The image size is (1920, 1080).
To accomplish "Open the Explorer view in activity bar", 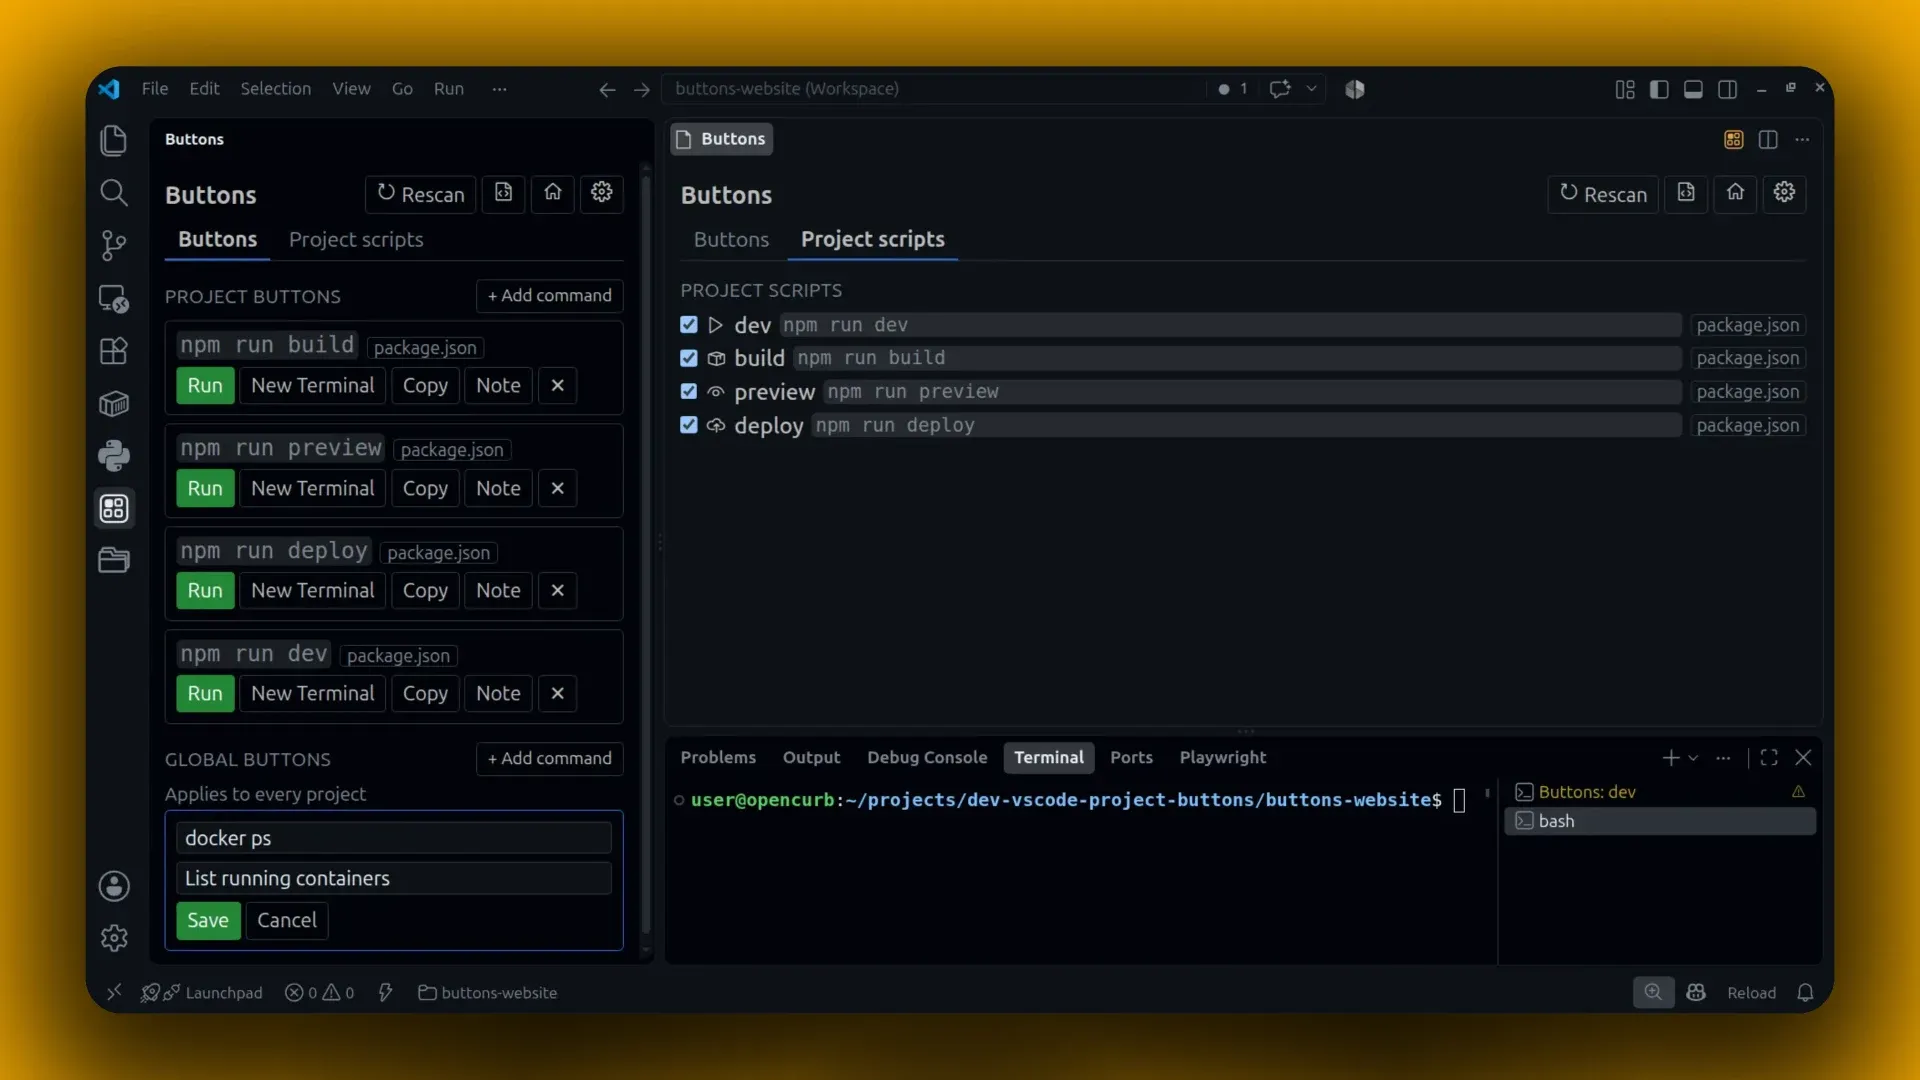I will click(114, 140).
